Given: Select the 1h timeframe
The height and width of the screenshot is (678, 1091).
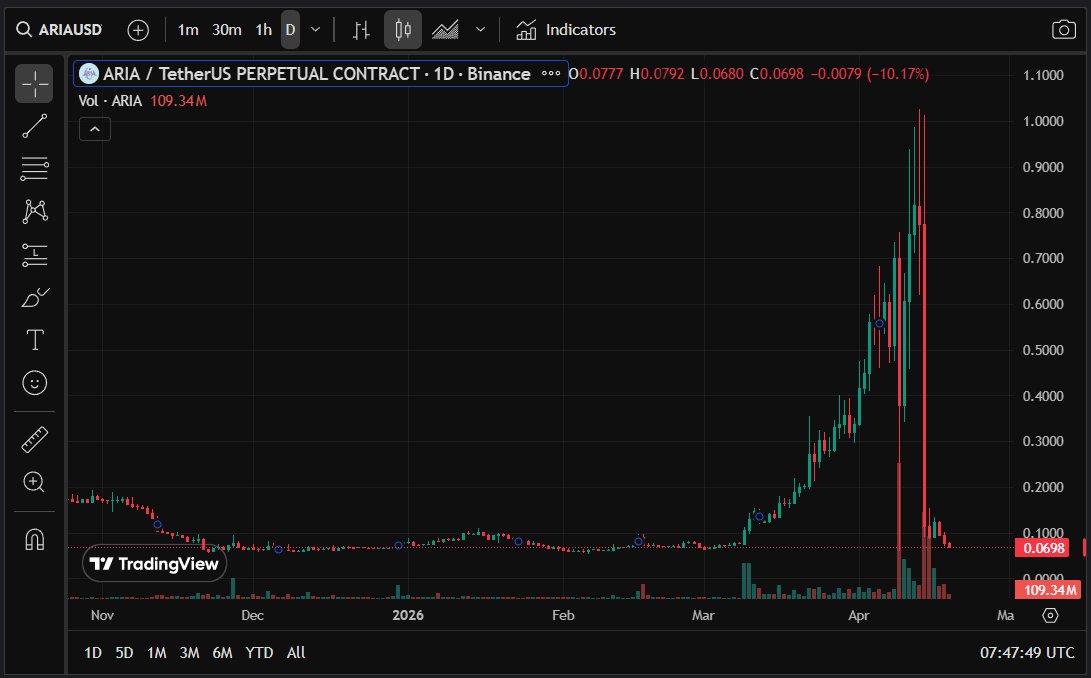Looking at the screenshot, I should point(264,30).
